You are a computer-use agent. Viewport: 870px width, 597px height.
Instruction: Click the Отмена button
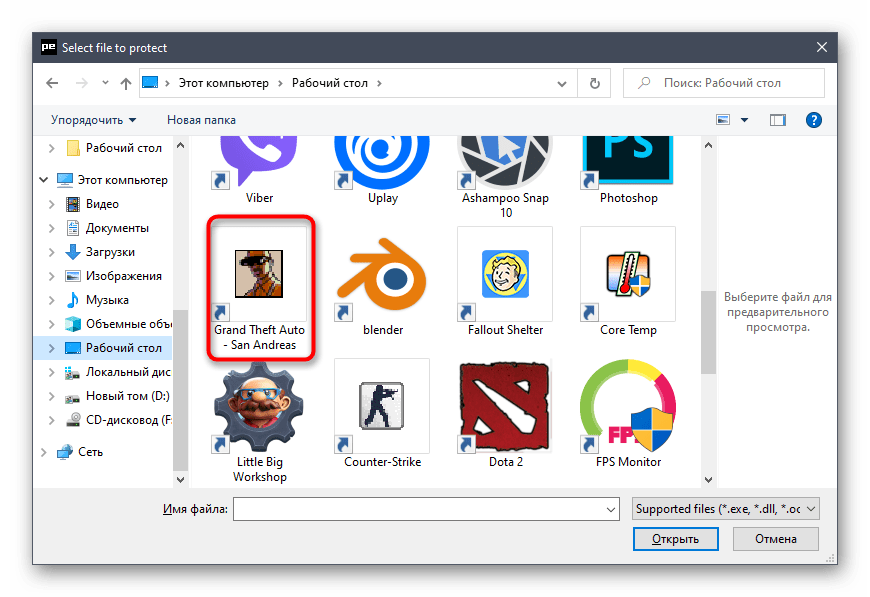click(x=775, y=539)
